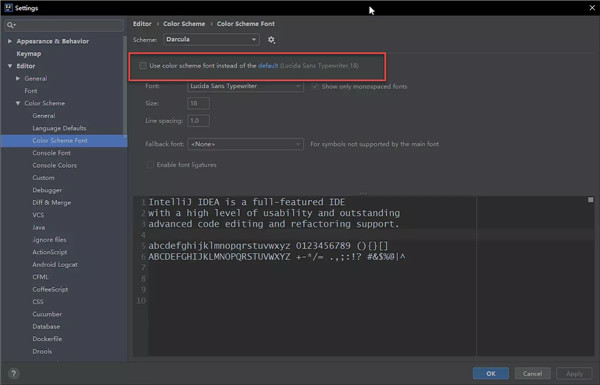The width and height of the screenshot is (600, 385).
Task: Click the scheme gear settings icon
Action: 271,40
